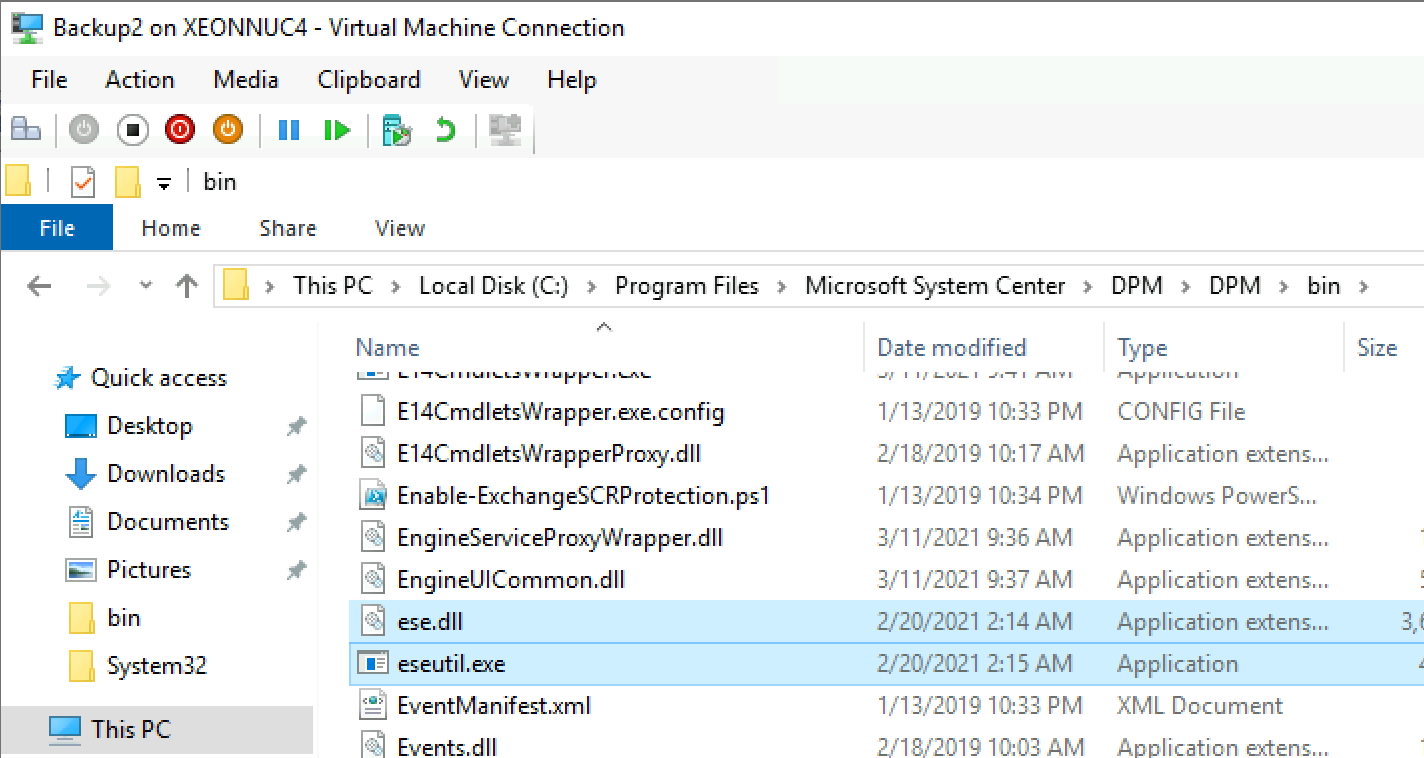Switch to the Explorer View ribbon tab

400,228
